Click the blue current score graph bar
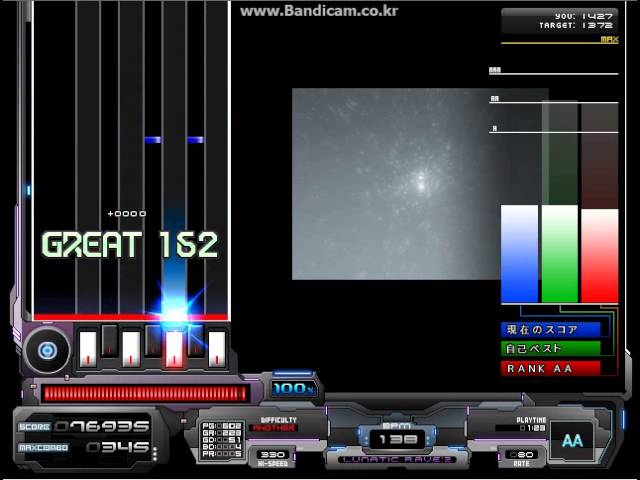The width and height of the screenshot is (640, 480). pos(519,254)
